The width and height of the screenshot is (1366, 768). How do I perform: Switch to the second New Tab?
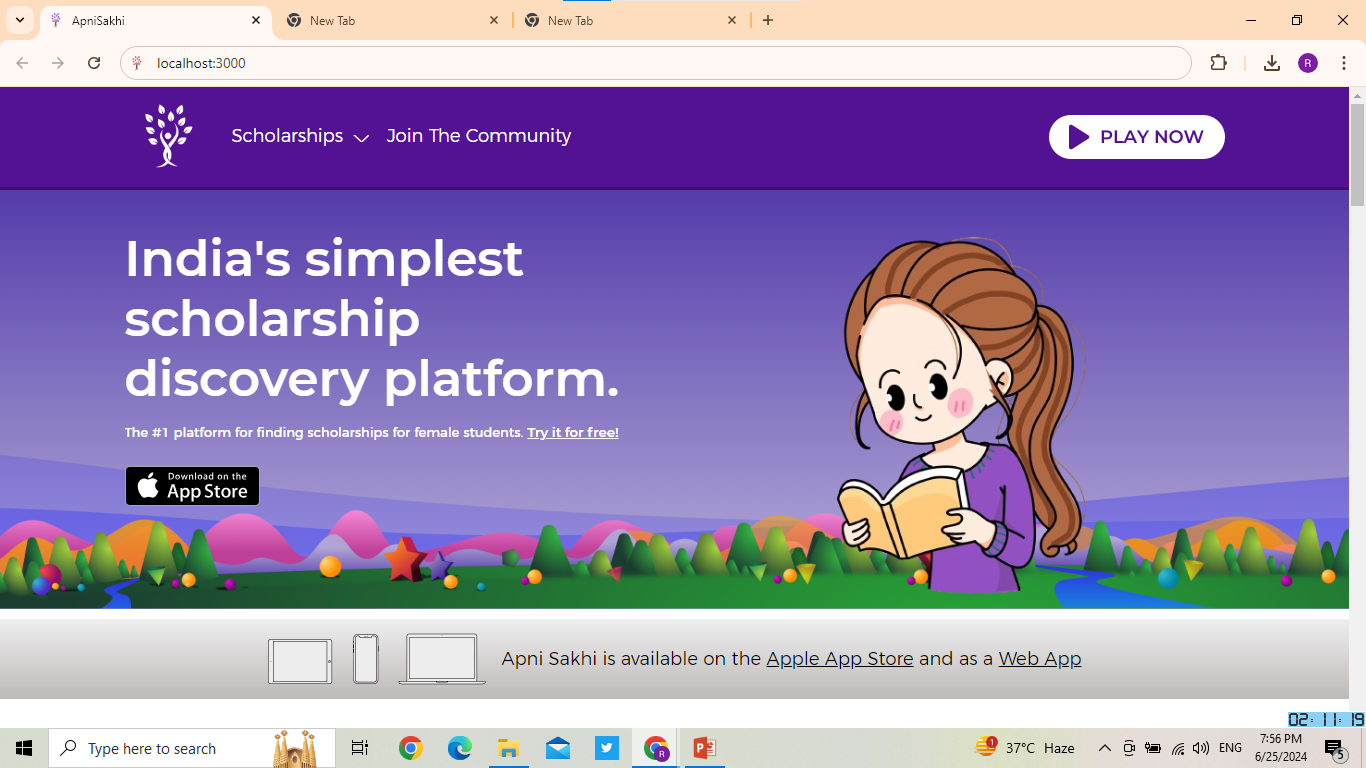point(394,20)
